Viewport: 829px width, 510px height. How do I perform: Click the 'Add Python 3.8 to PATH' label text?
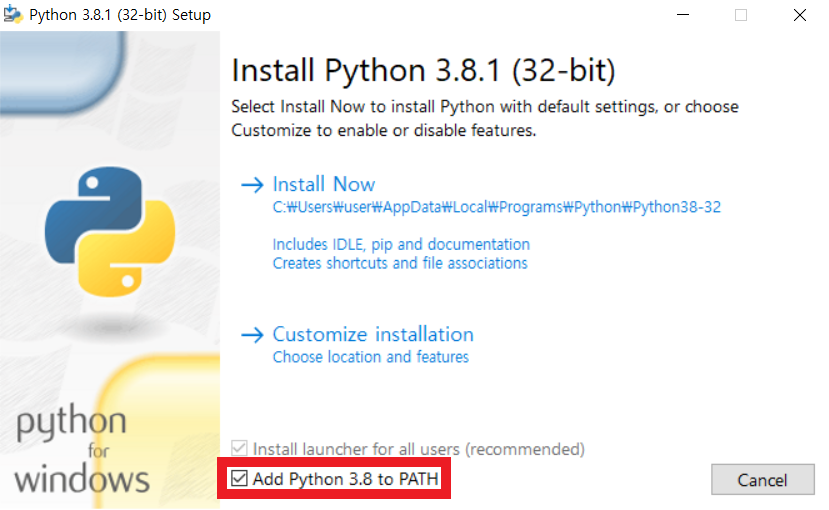click(x=346, y=479)
